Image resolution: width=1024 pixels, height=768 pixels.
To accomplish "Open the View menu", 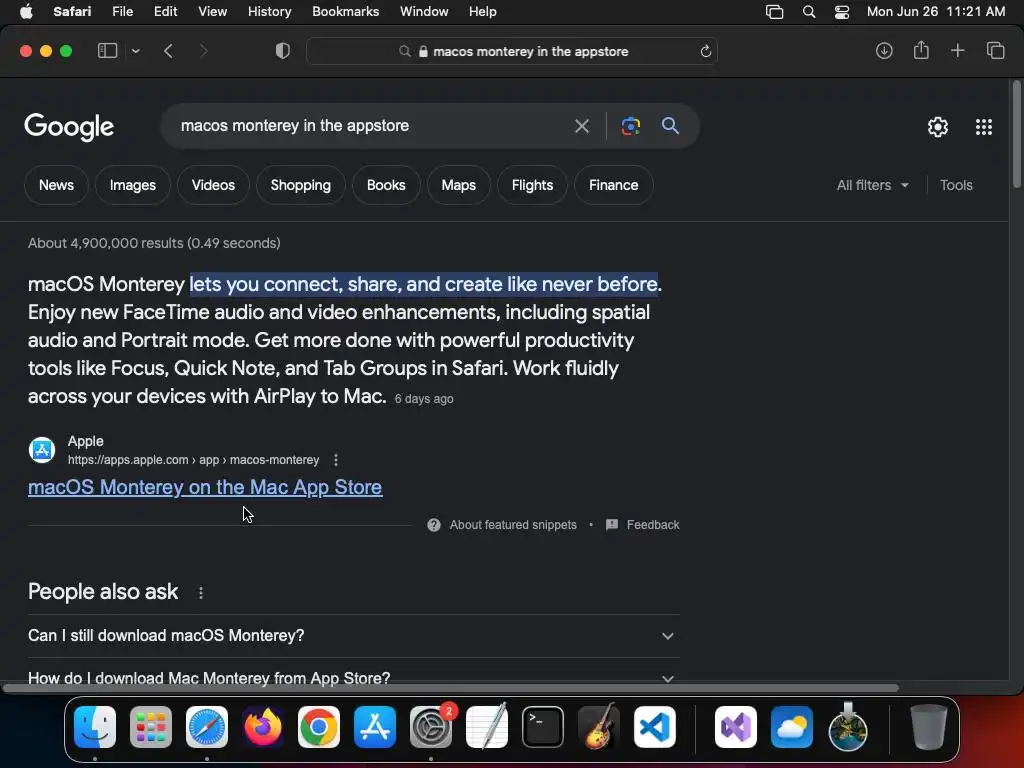I will [x=212, y=12].
